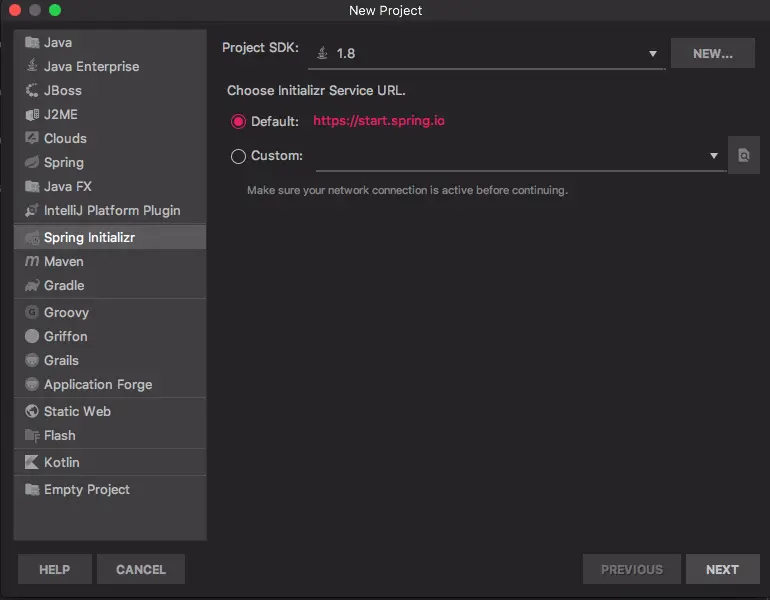Select Flash label in list
This screenshot has width=770, height=600.
60,436
